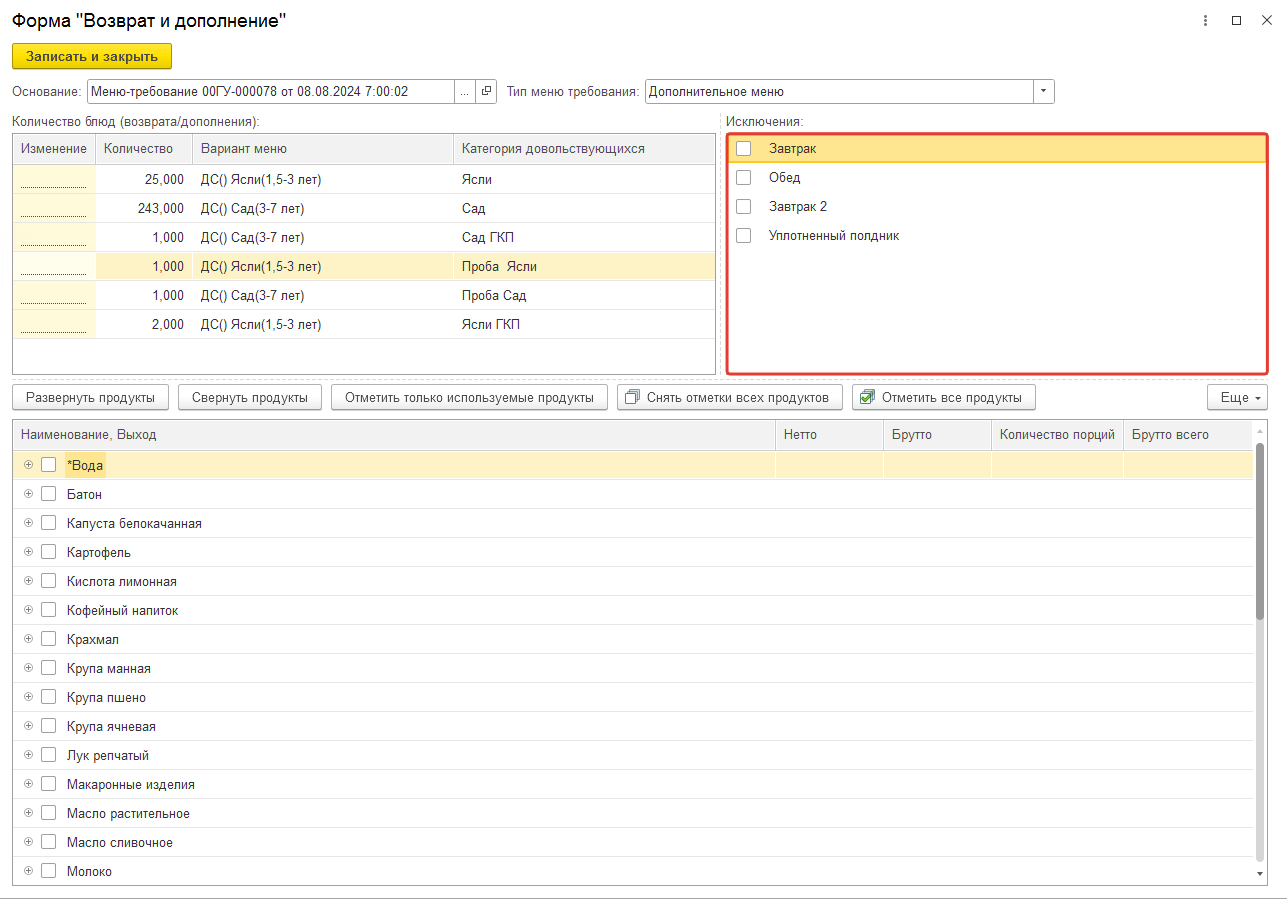1287x899 pixels.
Task: Click Отметить все продукты button
Action: point(943,398)
